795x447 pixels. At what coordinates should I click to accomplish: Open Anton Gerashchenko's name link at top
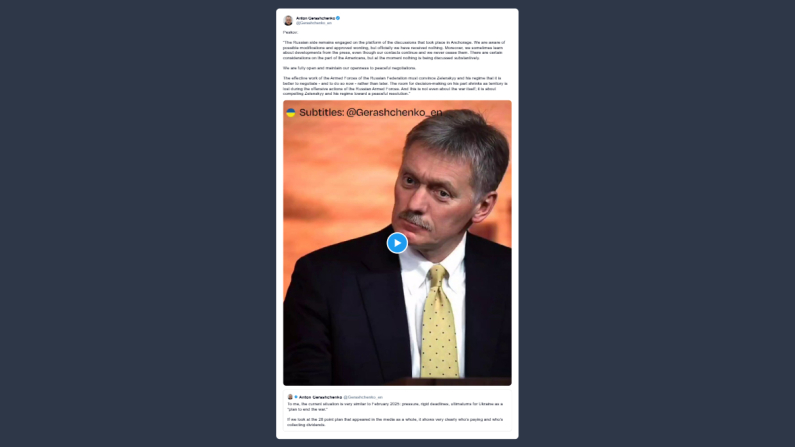315,18
